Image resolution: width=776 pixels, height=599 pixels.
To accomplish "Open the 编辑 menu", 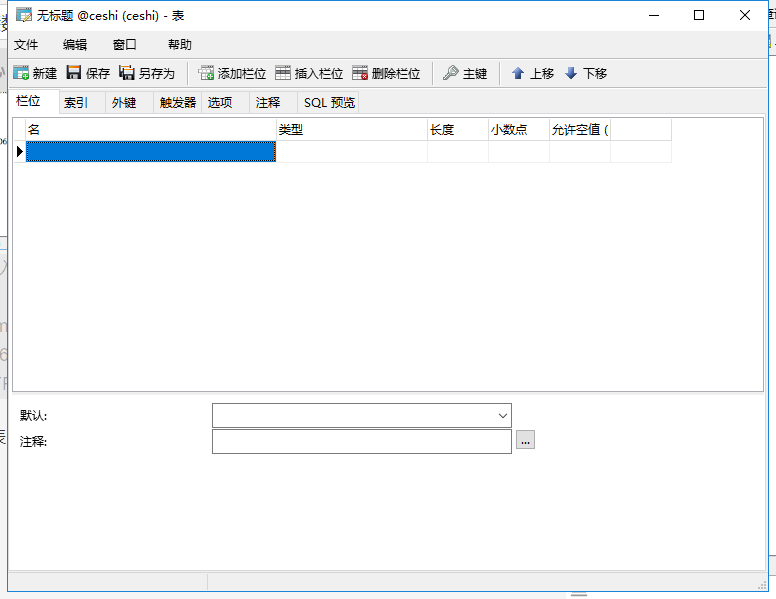I will [x=75, y=45].
